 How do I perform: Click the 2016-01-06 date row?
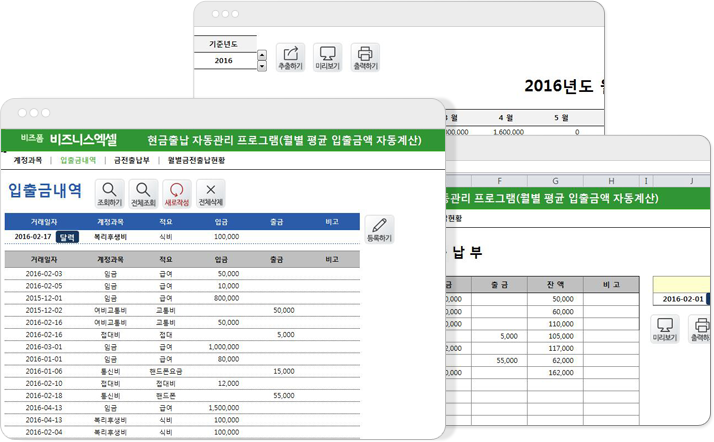[x=44, y=371]
